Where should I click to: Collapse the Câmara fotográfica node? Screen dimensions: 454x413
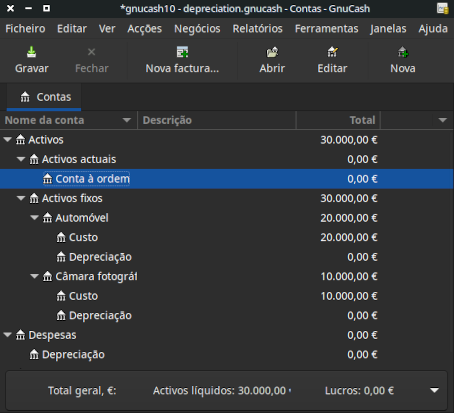point(34,276)
